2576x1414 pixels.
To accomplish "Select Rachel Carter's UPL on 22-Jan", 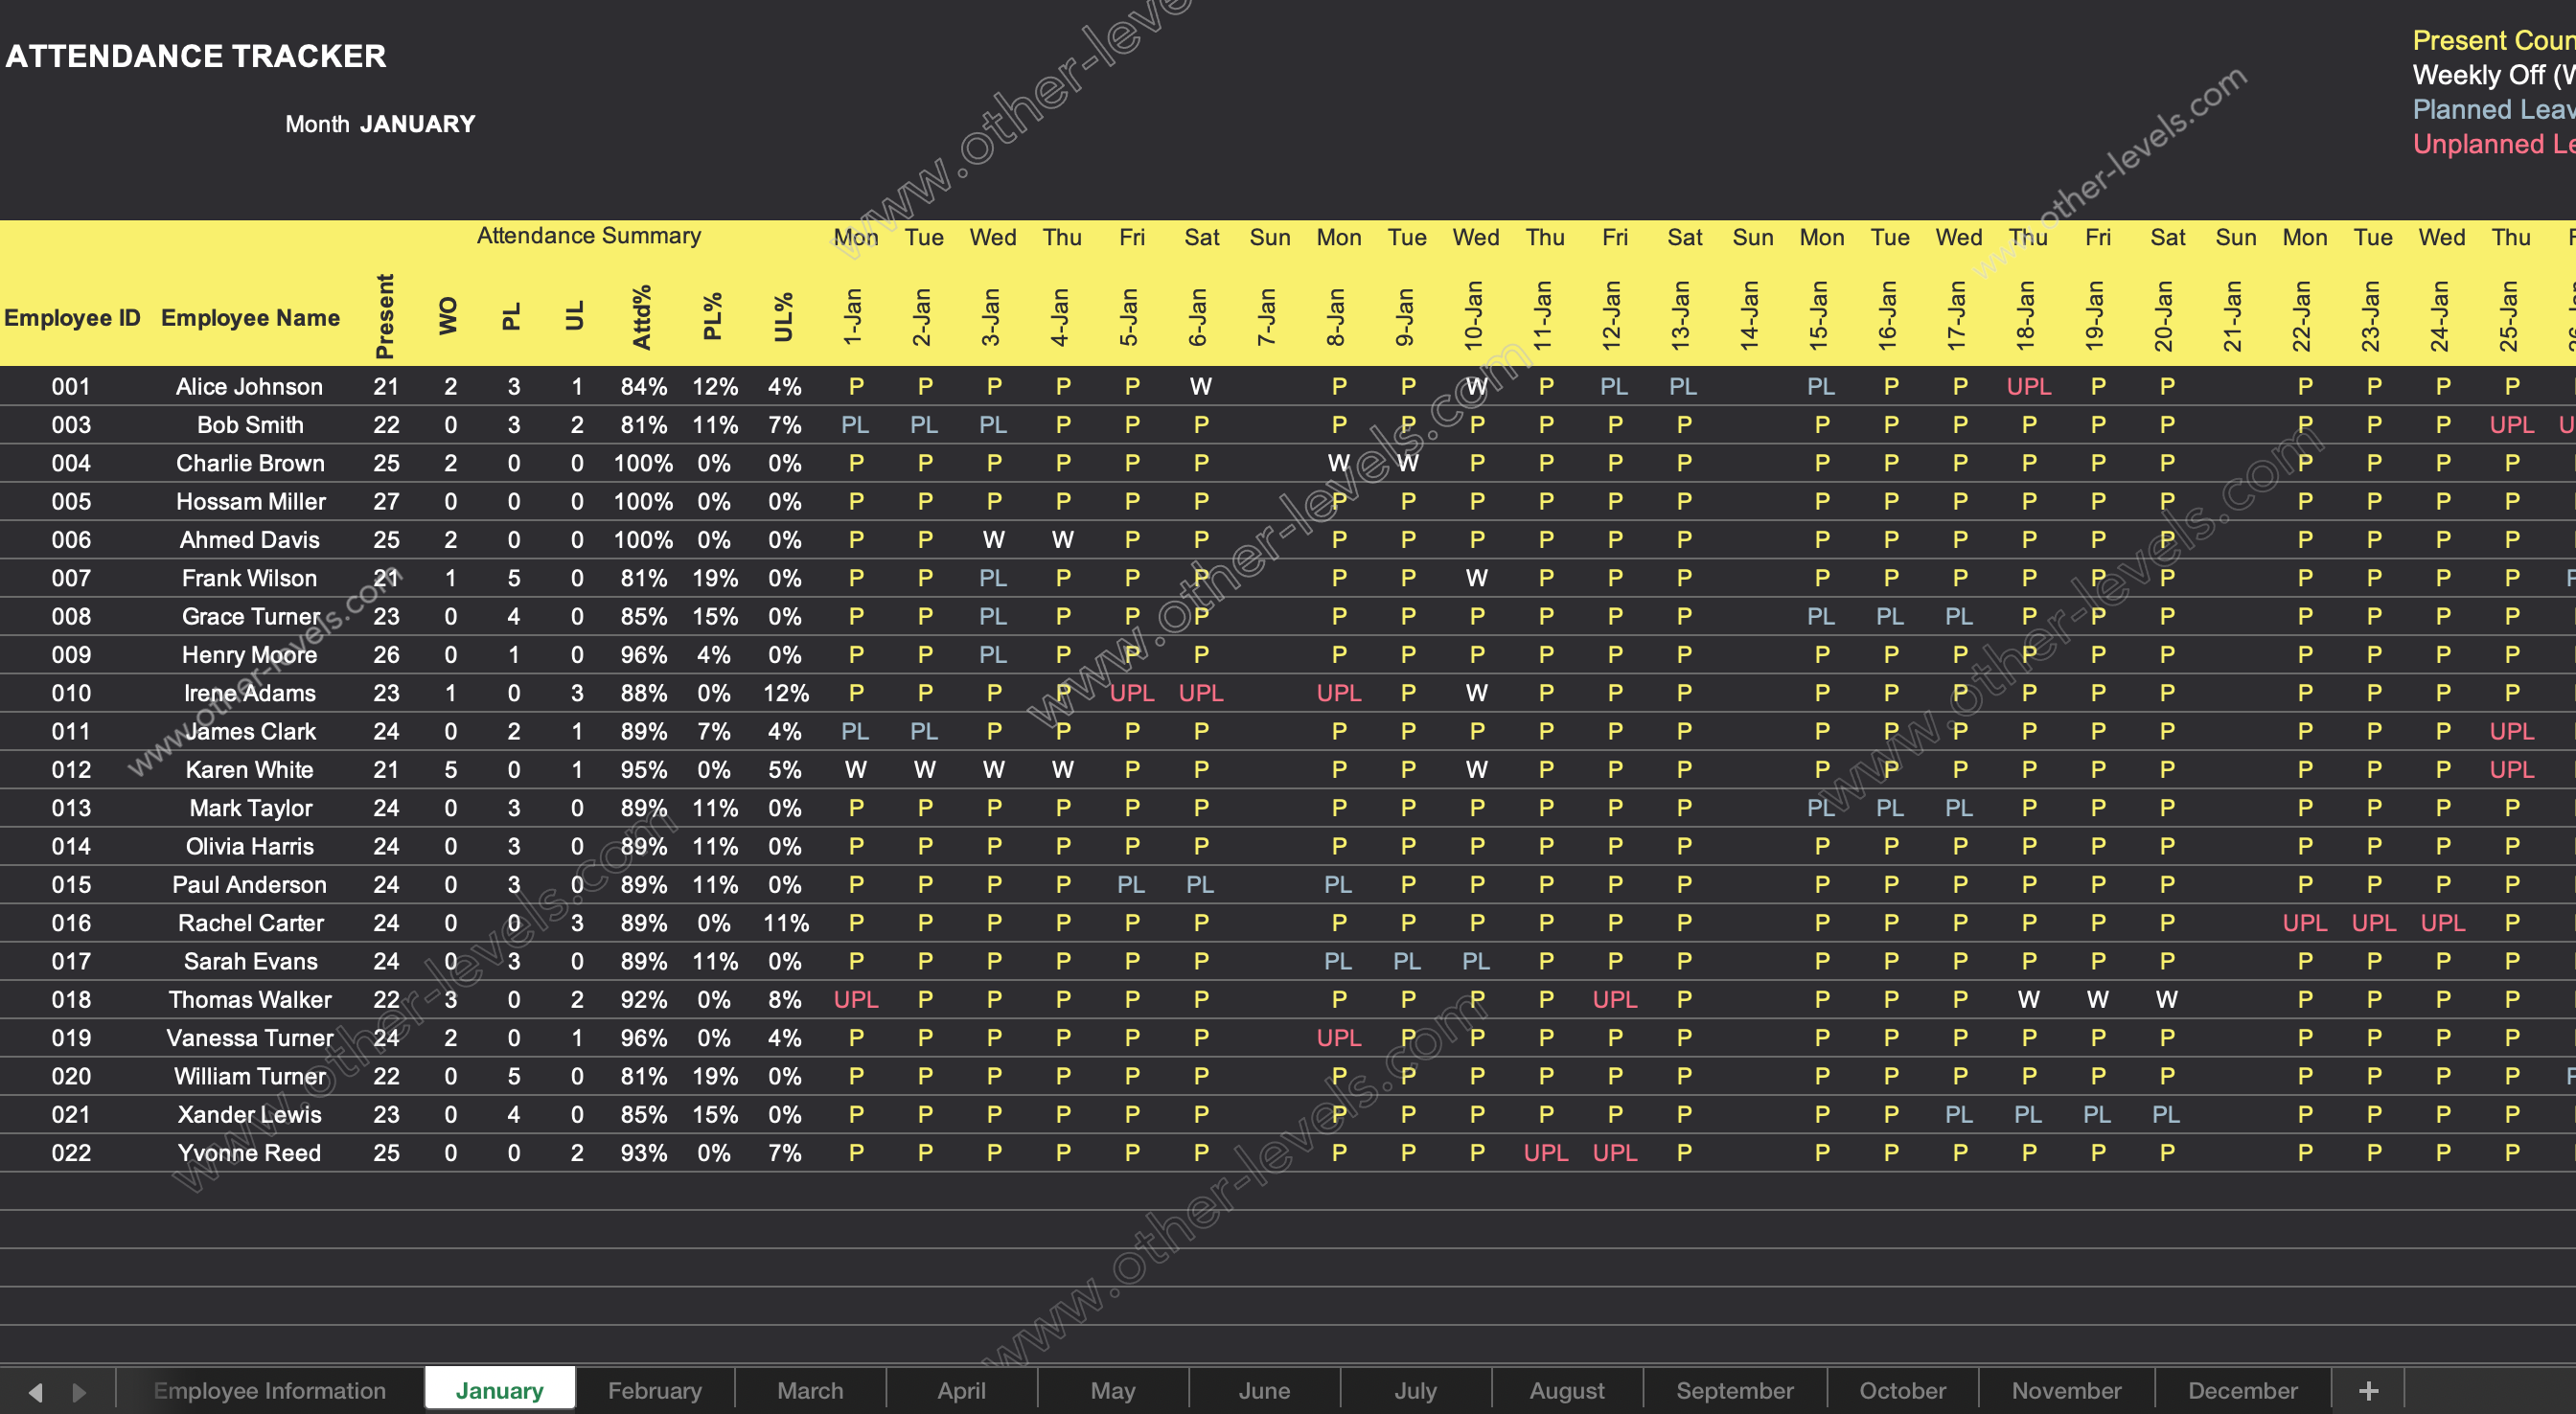I will click(2304, 923).
